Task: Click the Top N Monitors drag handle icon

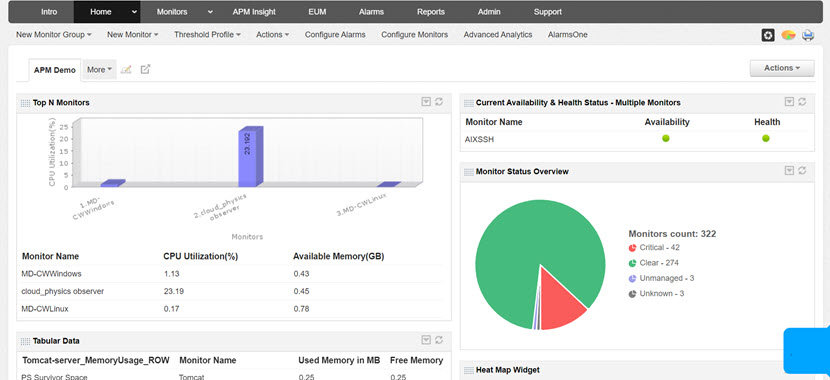Action: [x=25, y=103]
